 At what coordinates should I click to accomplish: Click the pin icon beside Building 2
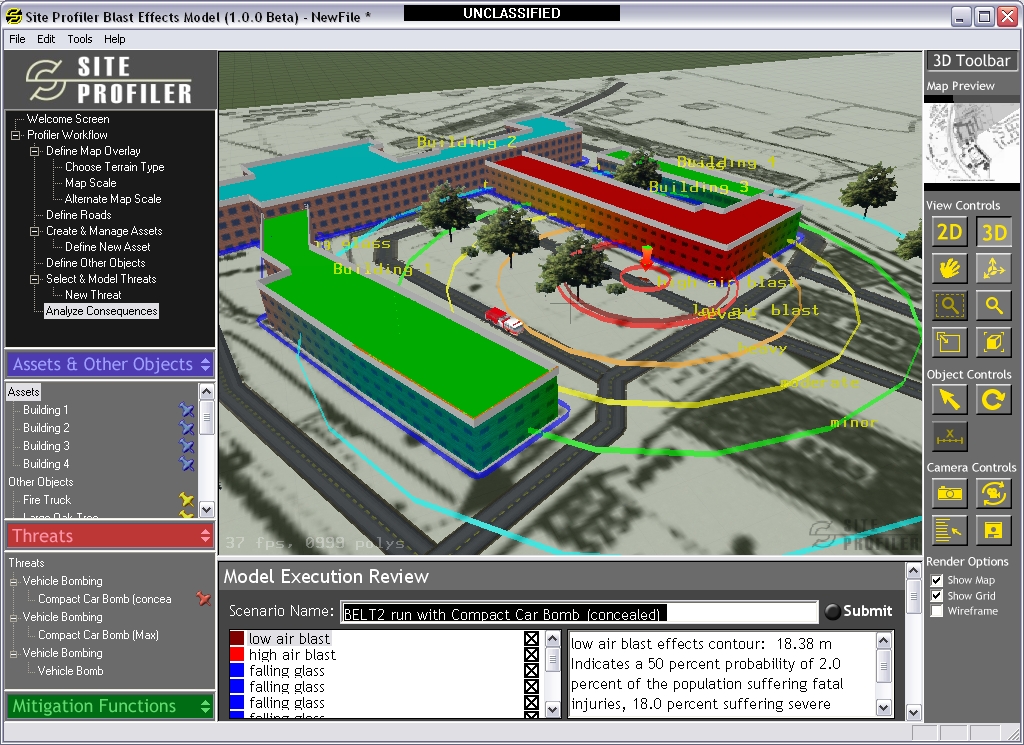tap(187, 428)
